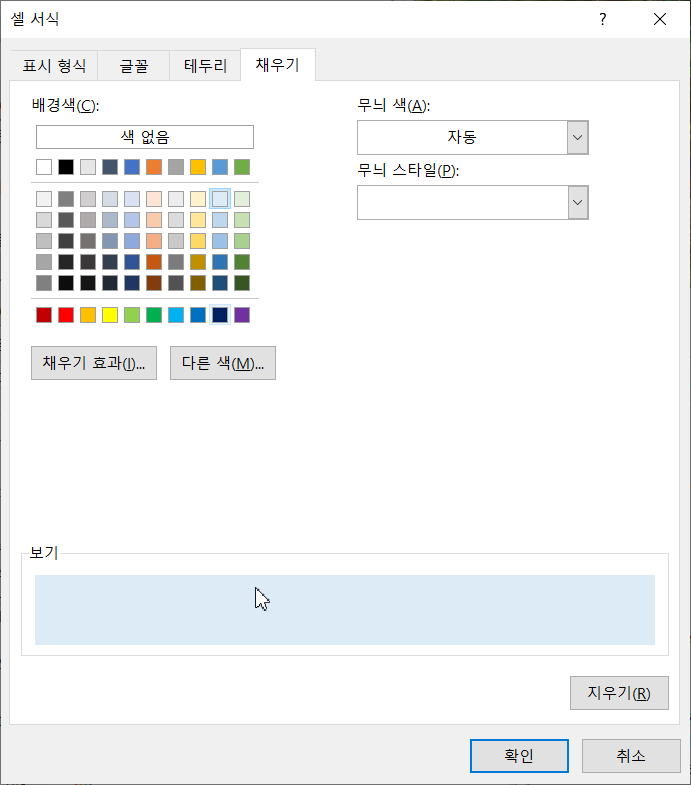Select the green standard color swatch
The image size is (691, 785).
point(154,315)
